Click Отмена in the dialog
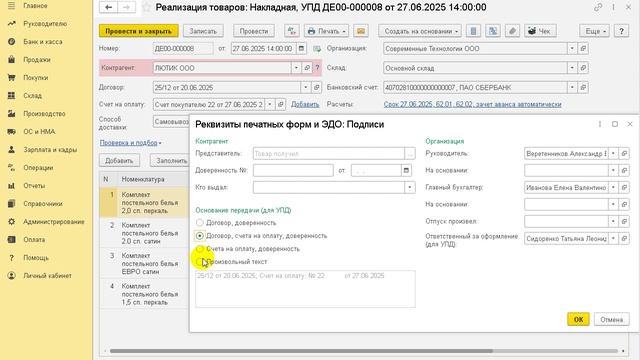Viewport: 640px width, 360px height. [611, 319]
